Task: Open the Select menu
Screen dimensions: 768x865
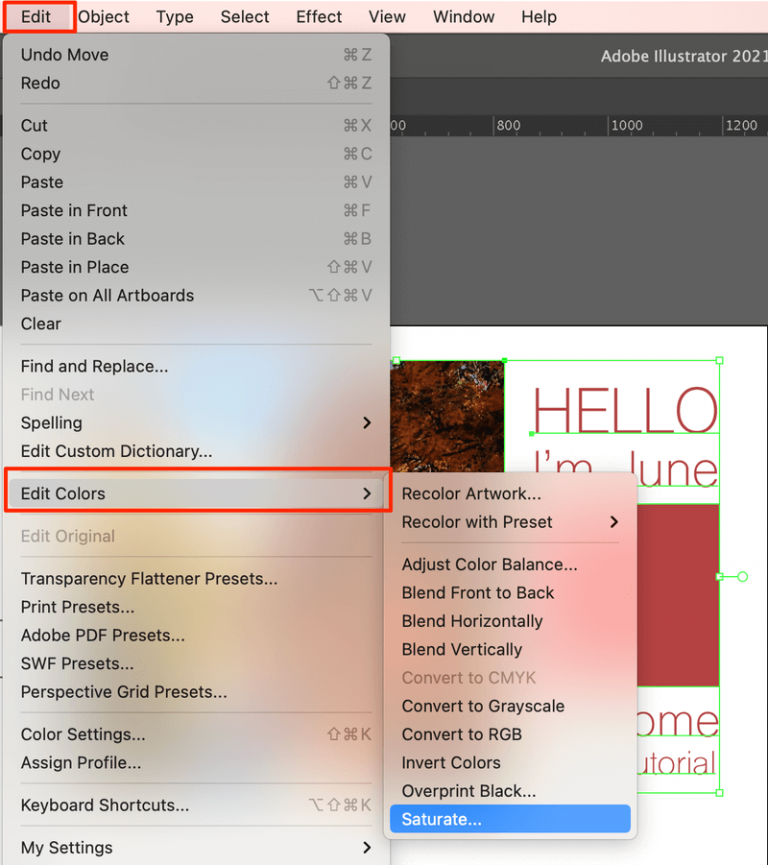Action: [244, 17]
